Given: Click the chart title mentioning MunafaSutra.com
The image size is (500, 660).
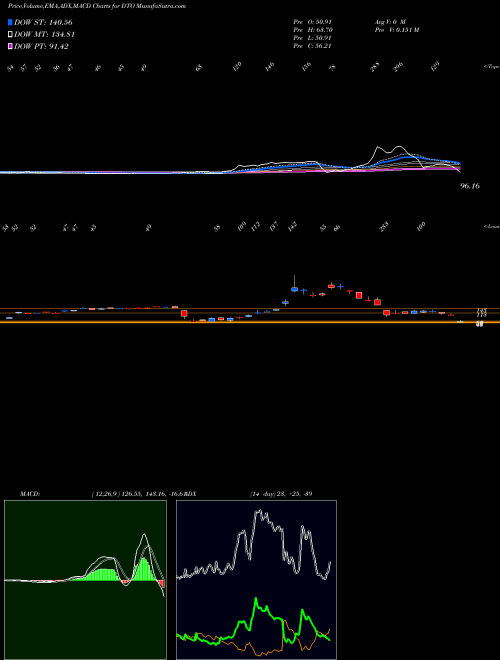Looking at the screenshot, I should click(97, 6).
